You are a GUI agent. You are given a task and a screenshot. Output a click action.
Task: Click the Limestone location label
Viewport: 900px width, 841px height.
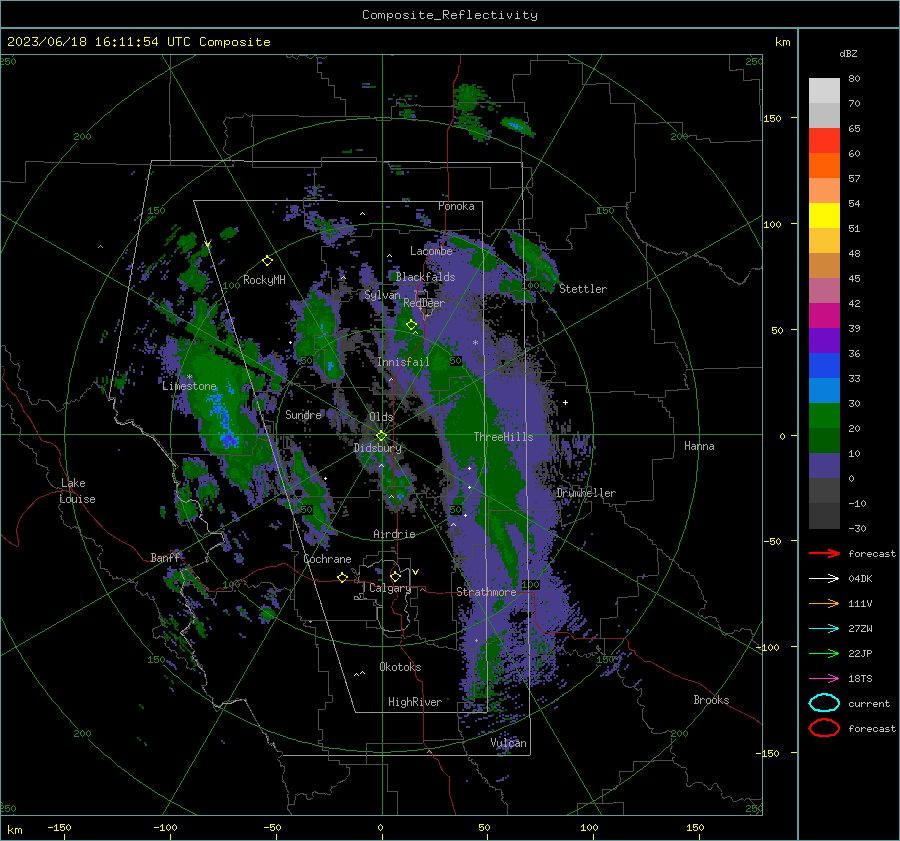tap(189, 386)
